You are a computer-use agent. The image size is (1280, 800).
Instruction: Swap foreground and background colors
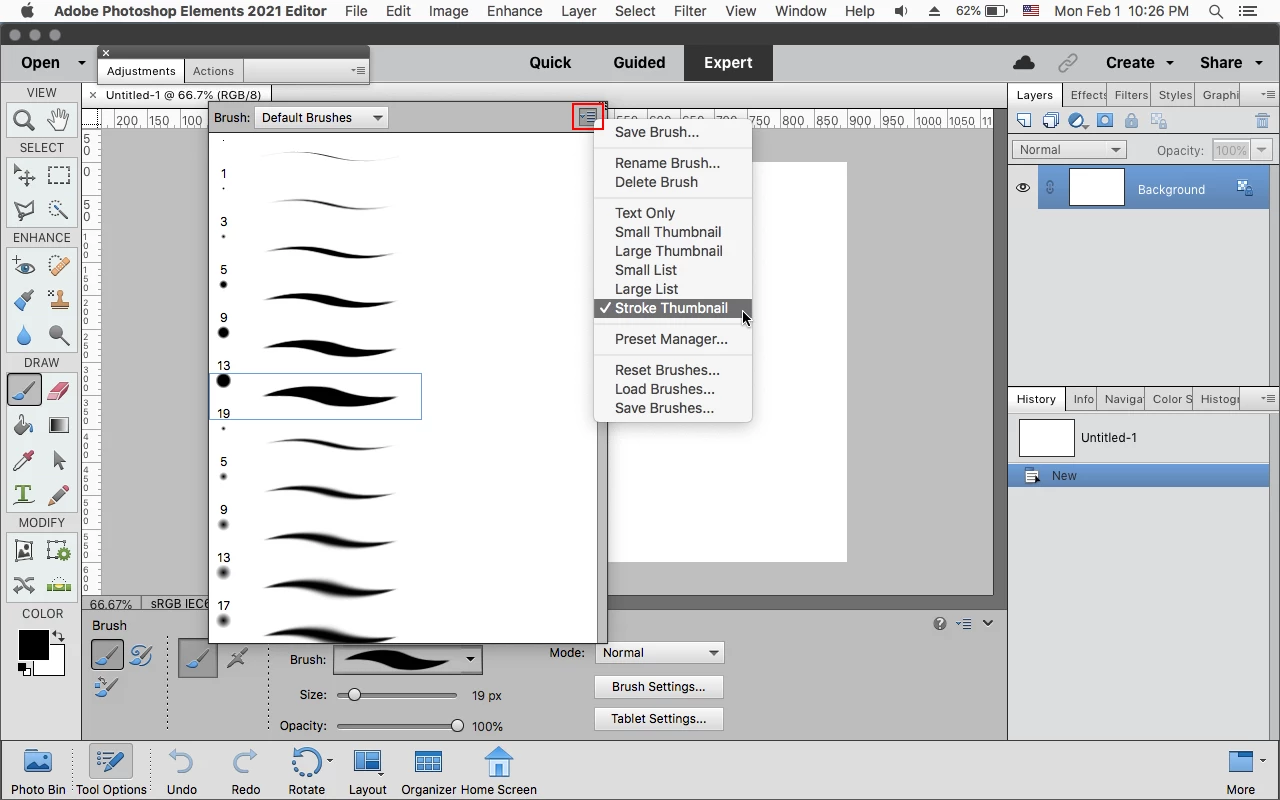59,636
